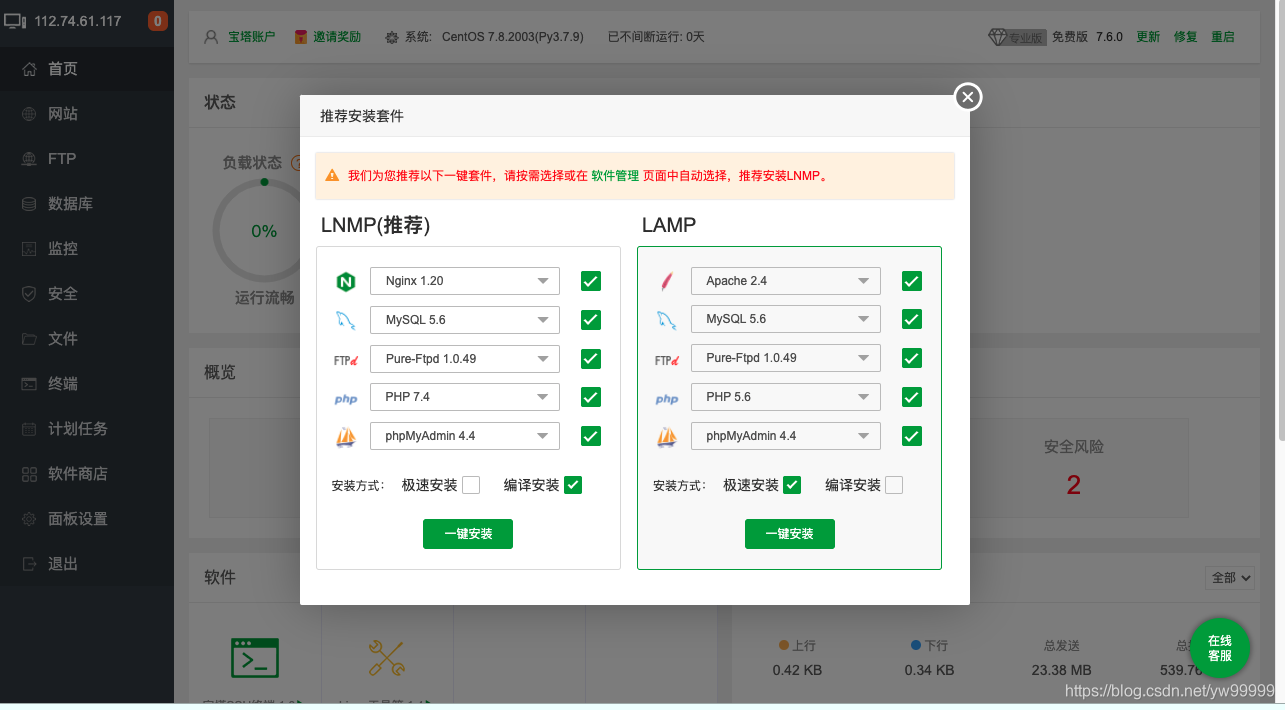Uncheck the LNMP MySQL 5.6 checkbox
1285x710 pixels.
click(591, 320)
